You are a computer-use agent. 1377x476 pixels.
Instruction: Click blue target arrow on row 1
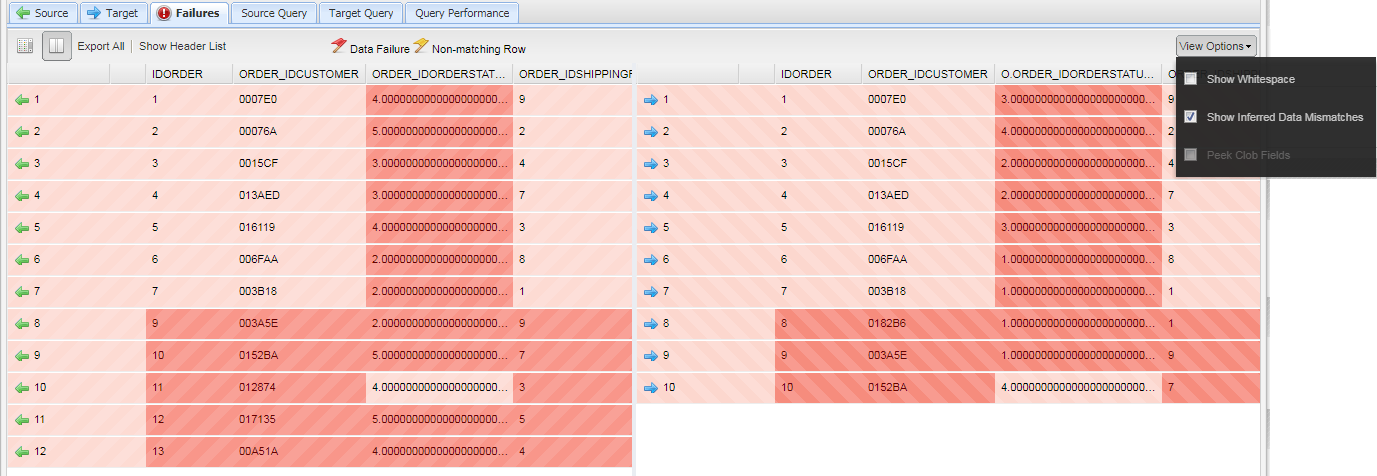coord(653,99)
